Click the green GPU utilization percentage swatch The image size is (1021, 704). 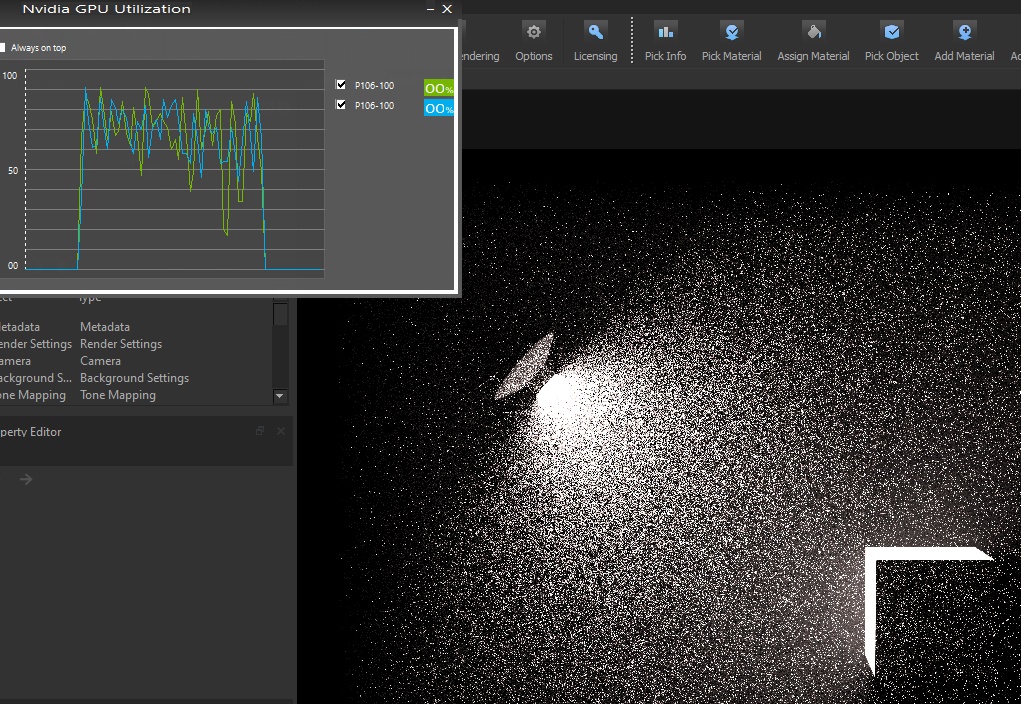439,87
